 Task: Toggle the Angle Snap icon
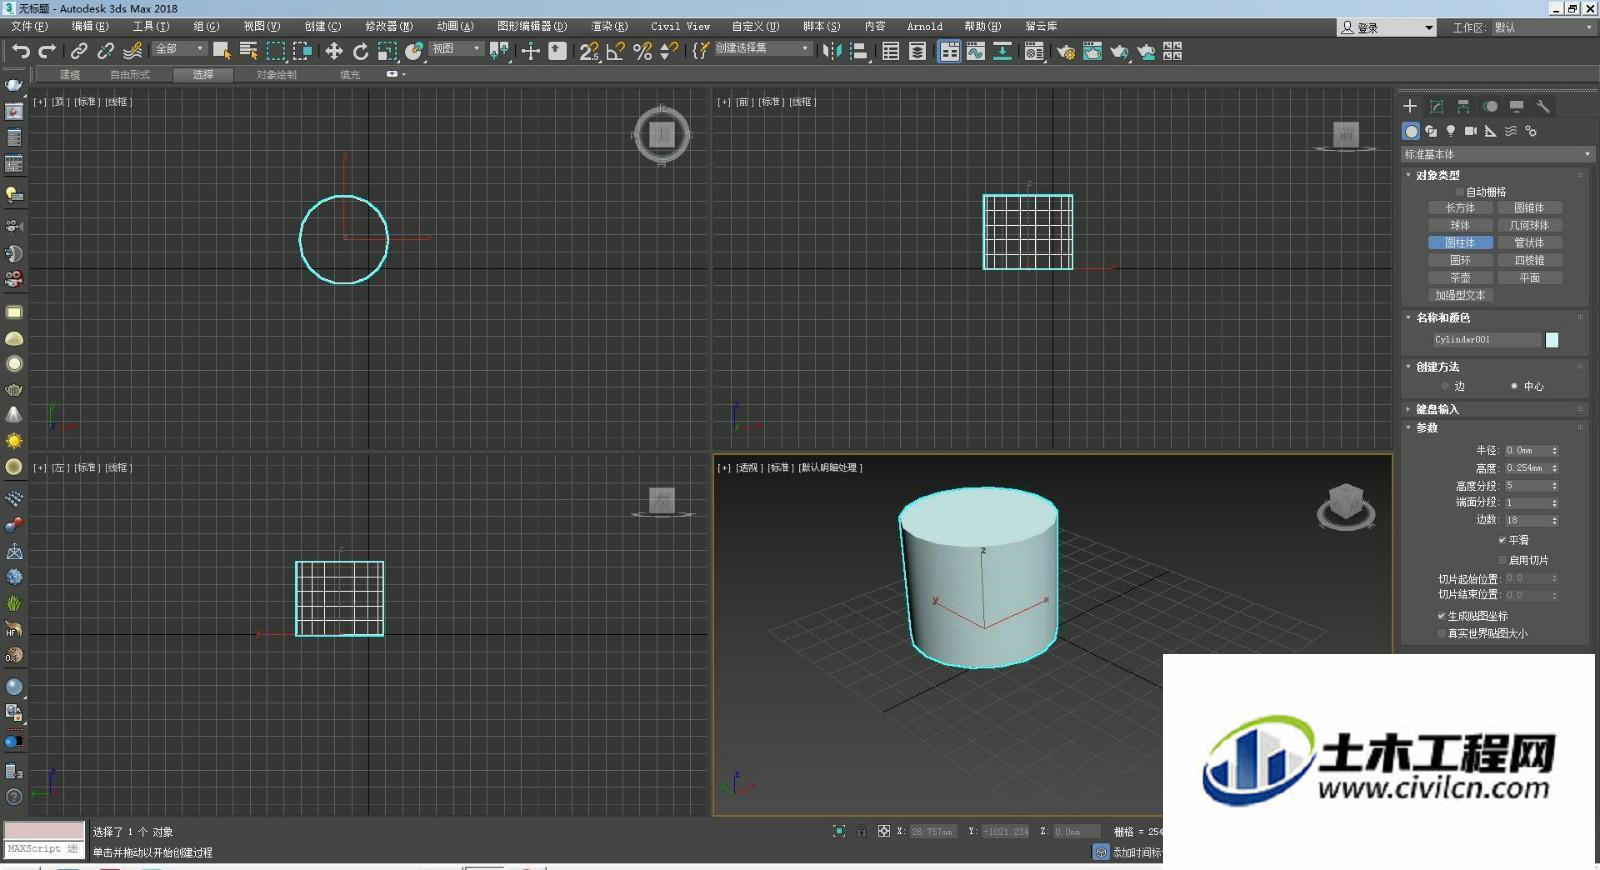click(x=616, y=51)
